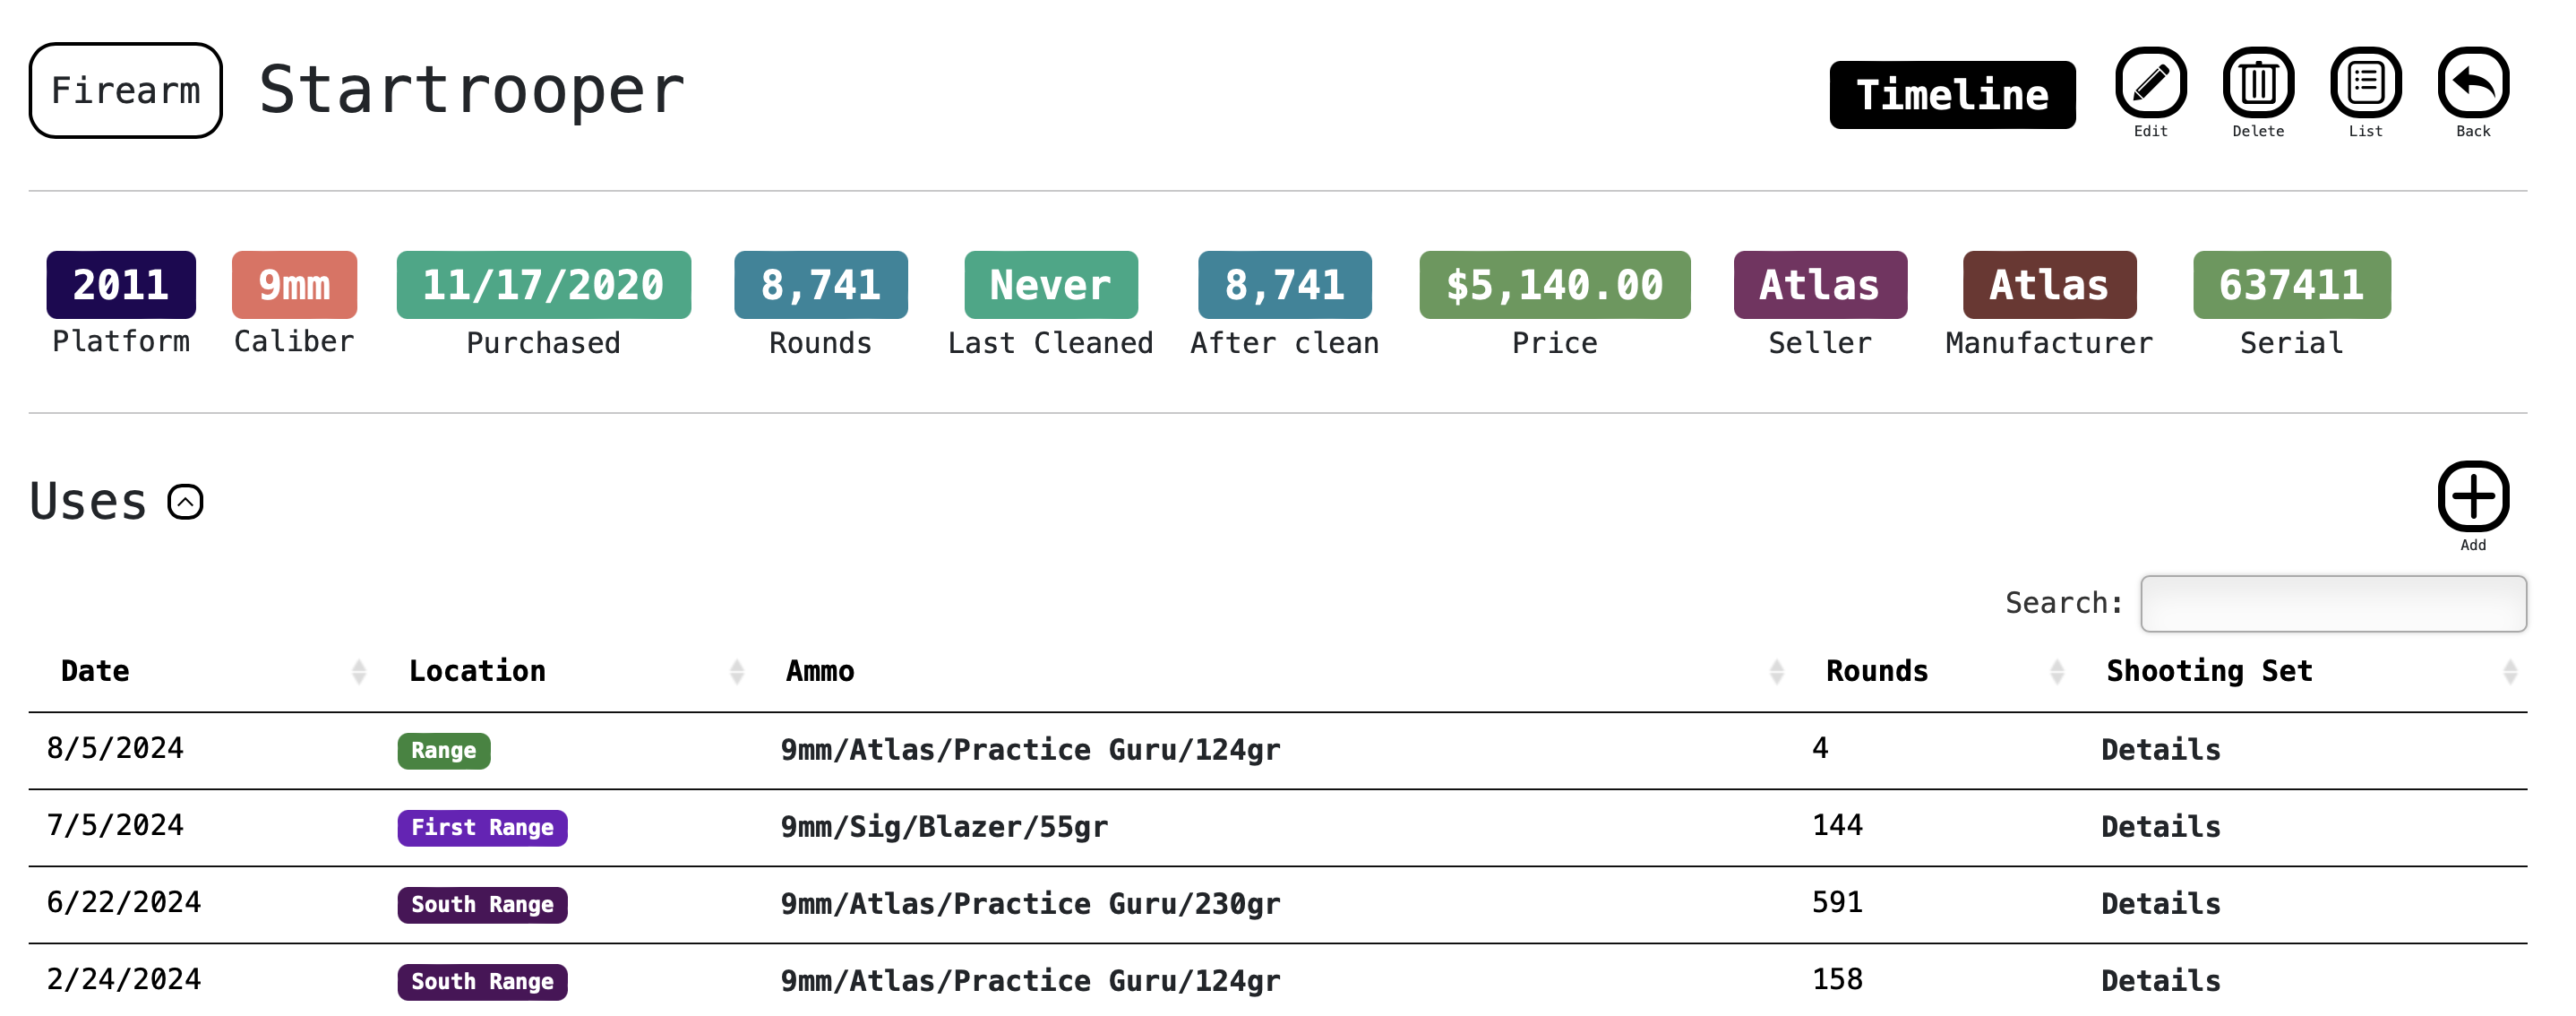Select ammo 9mm/Atlas/Practice Guru/230gr cell

tap(1030, 904)
